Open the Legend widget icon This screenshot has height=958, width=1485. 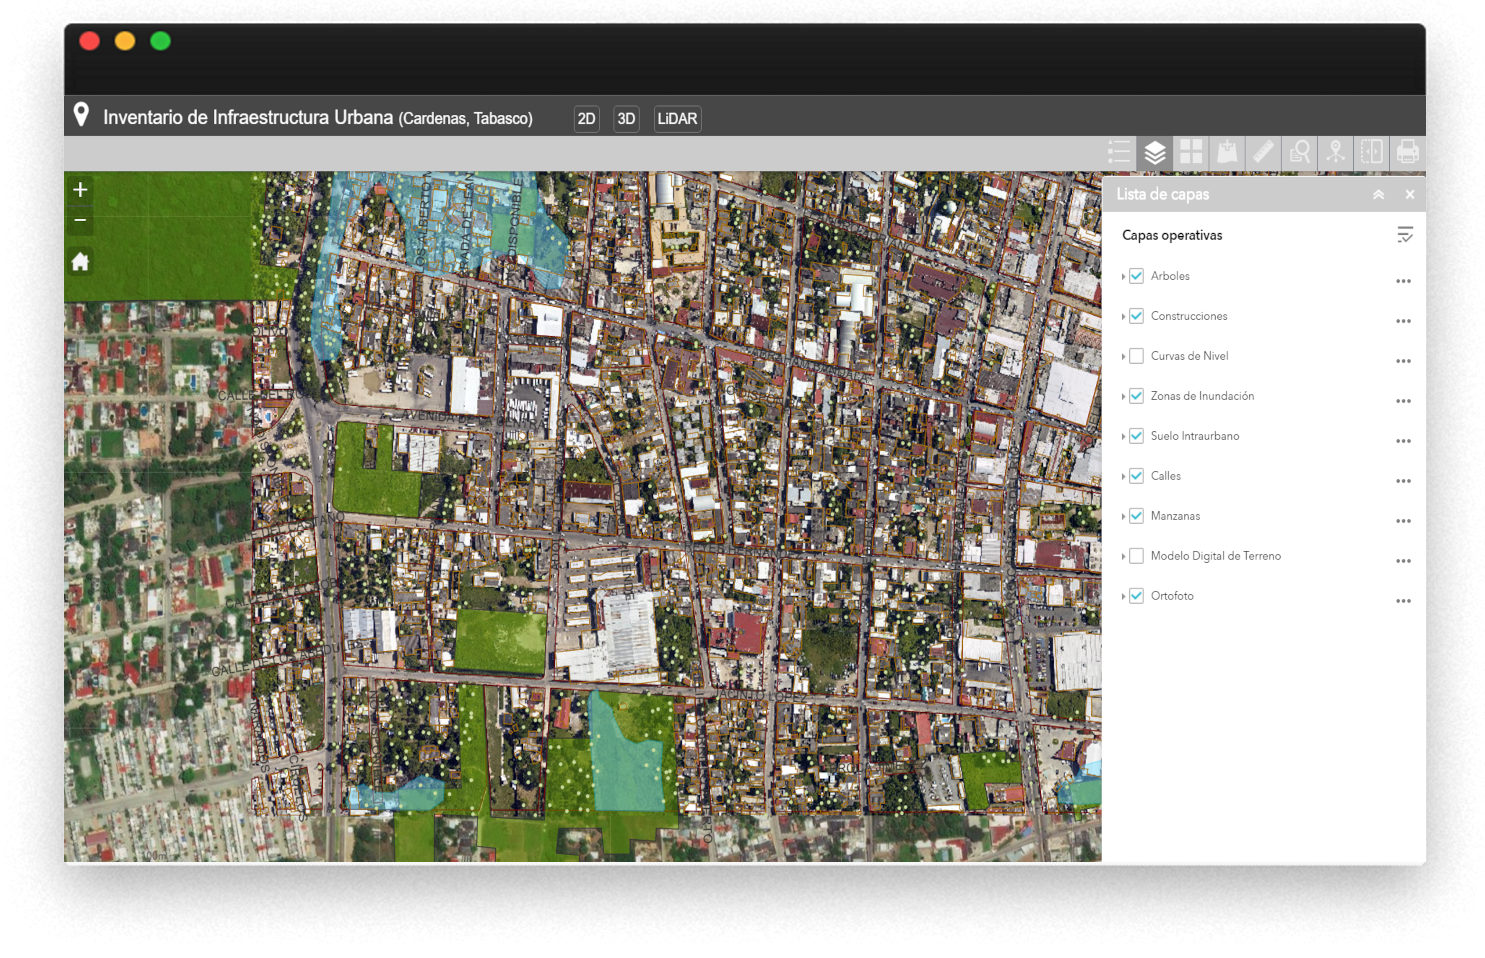1119,152
